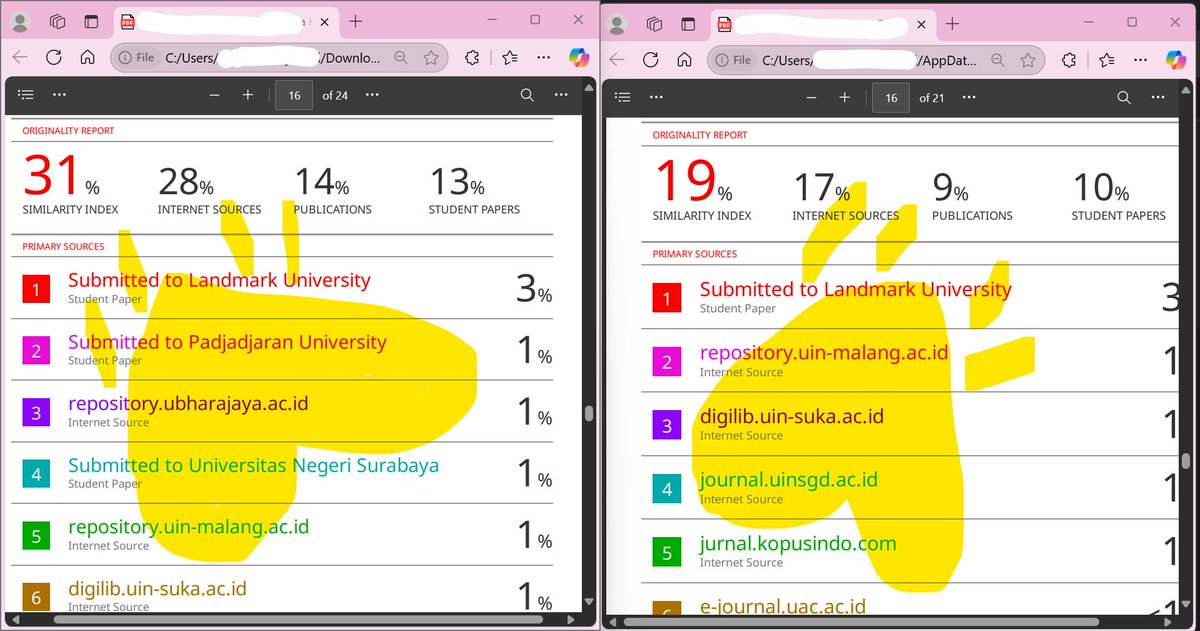Open workspaces icon in right browser window

(655, 22)
